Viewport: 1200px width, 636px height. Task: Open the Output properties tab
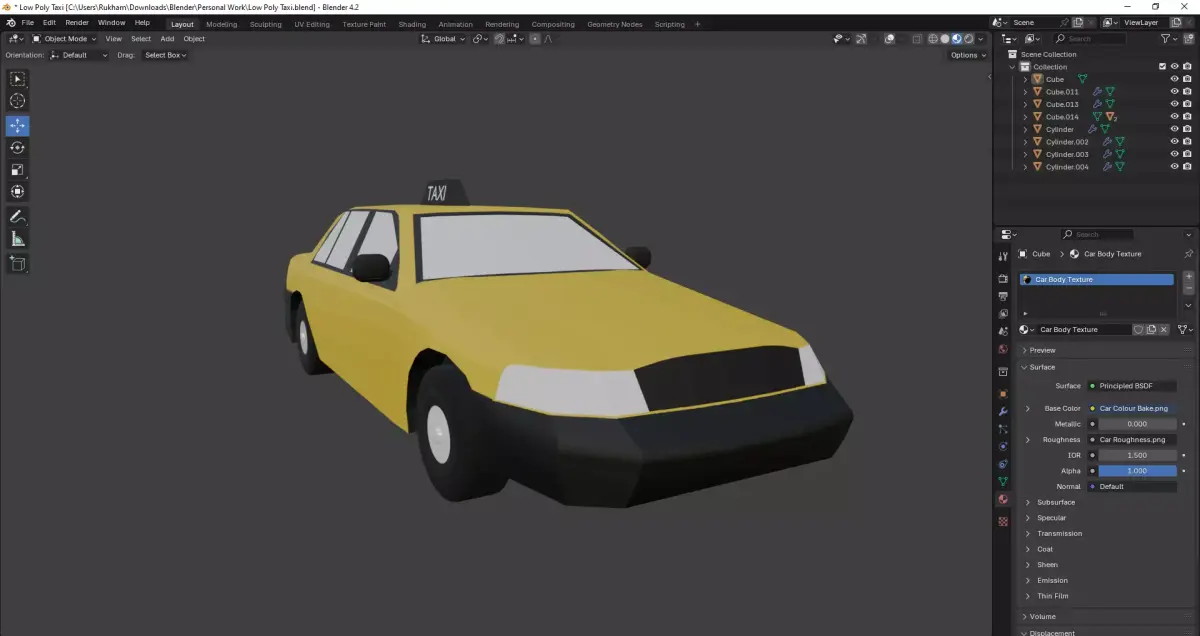pyautogui.click(x=1003, y=297)
